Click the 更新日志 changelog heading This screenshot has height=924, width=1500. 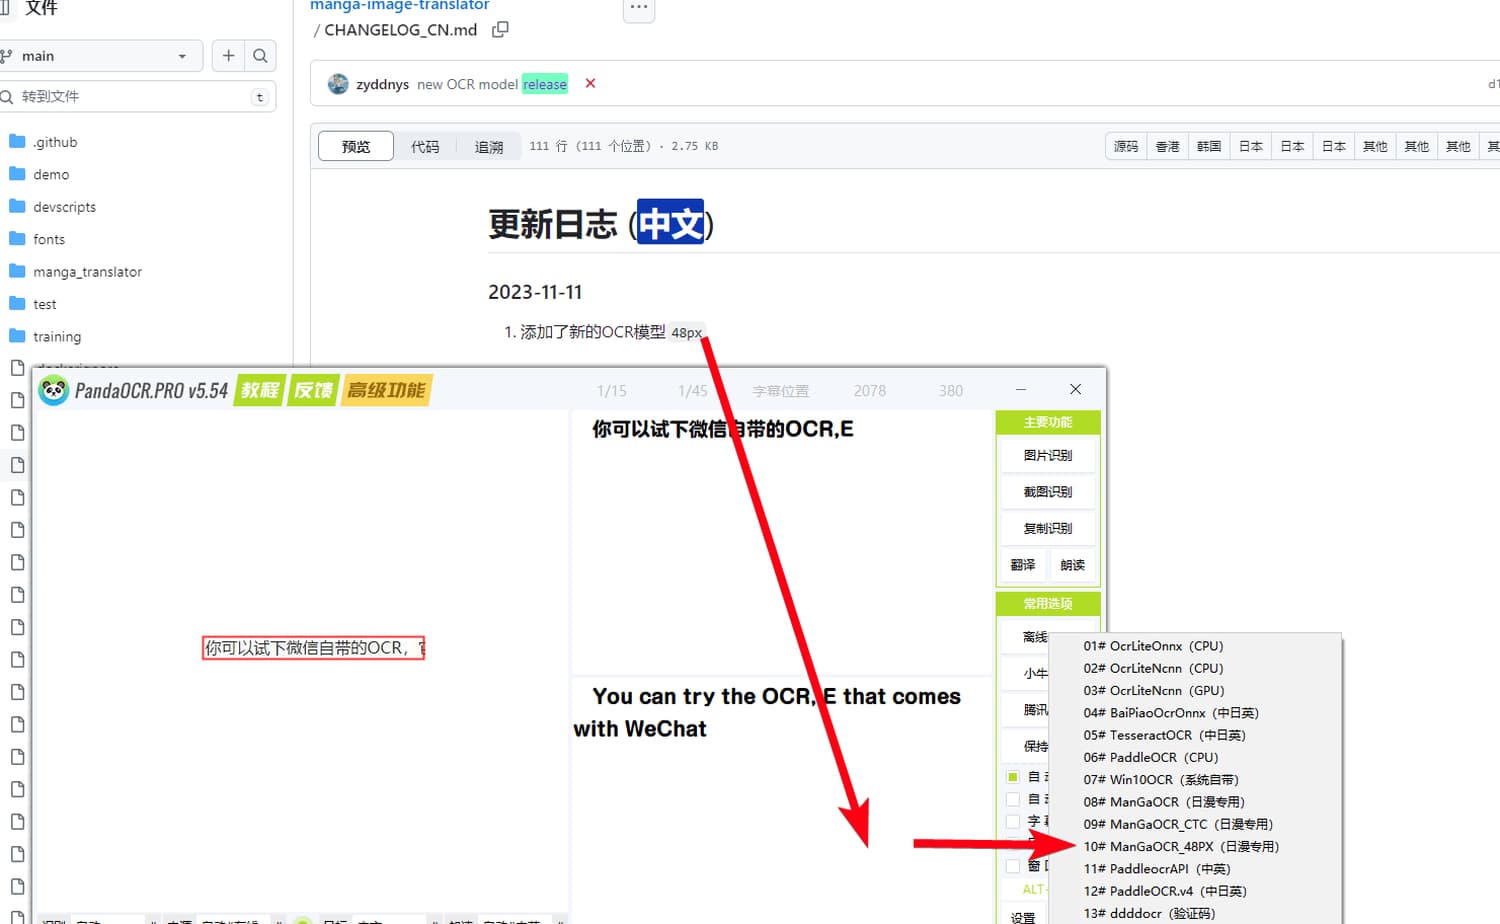[x=601, y=223]
